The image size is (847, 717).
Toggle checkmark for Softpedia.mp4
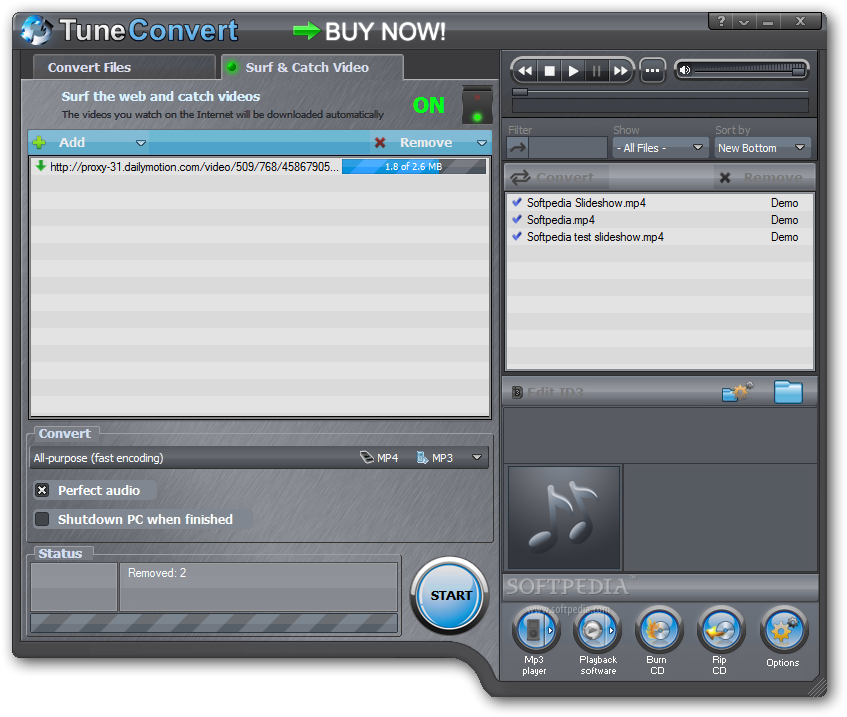tap(517, 219)
